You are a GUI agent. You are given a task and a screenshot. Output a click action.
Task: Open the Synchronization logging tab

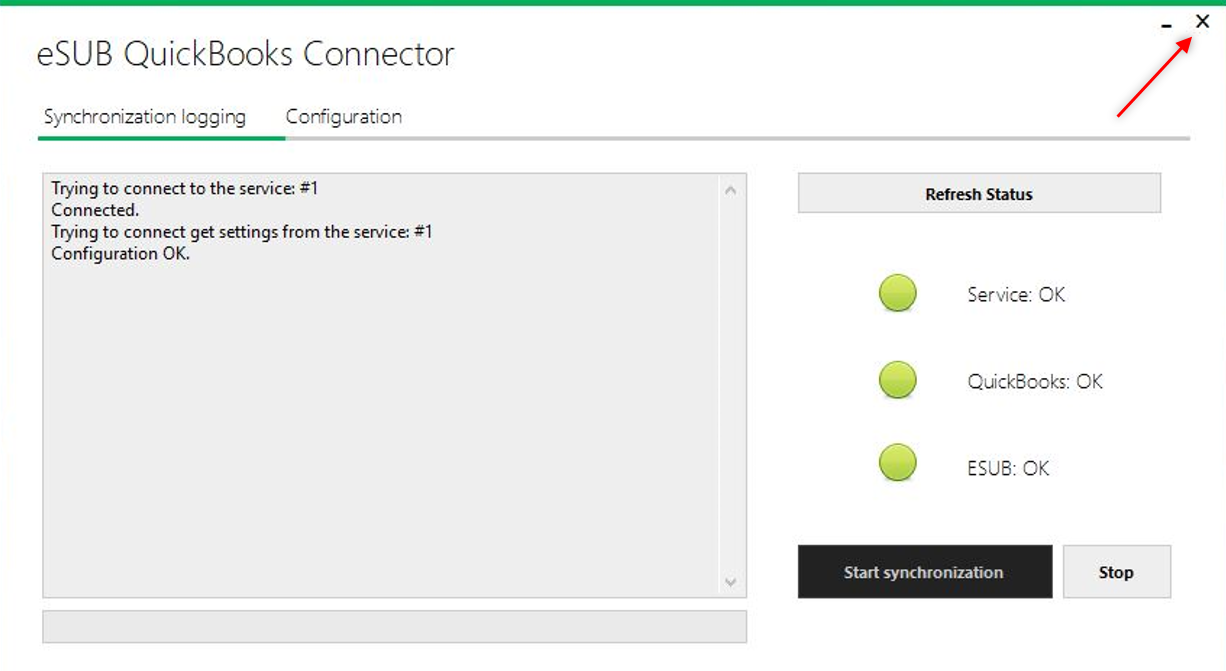[x=145, y=117]
